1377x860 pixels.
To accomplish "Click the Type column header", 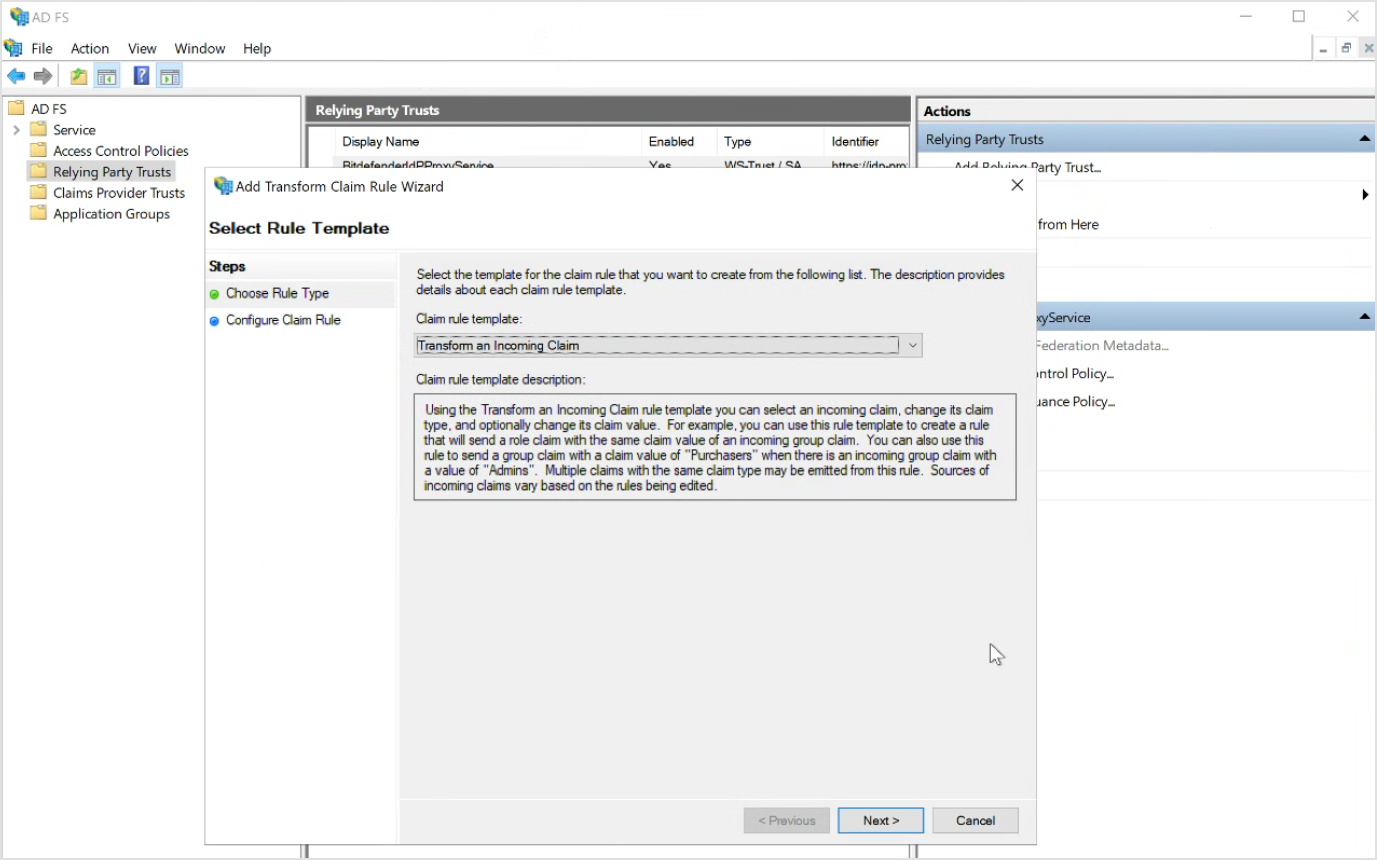I will (x=738, y=141).
